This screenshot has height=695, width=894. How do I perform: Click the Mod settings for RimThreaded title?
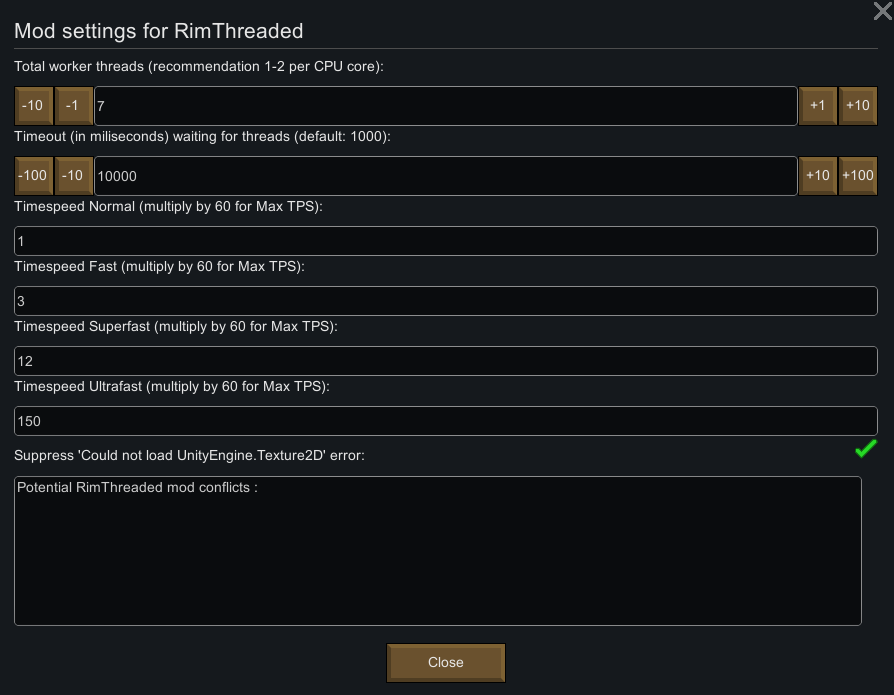[x=158, y=31]
